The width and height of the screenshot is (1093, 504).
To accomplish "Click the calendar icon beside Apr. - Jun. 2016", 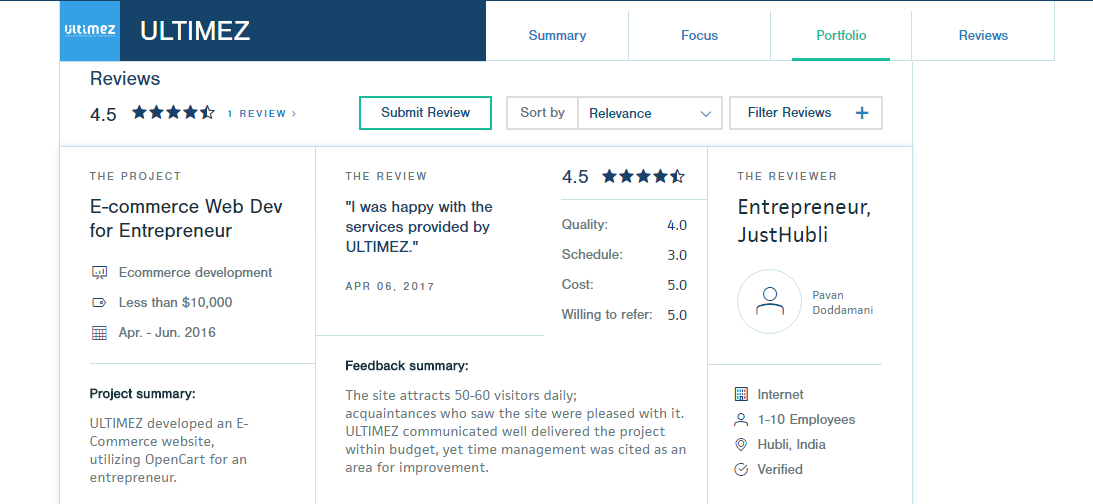I will coord(100,333).
